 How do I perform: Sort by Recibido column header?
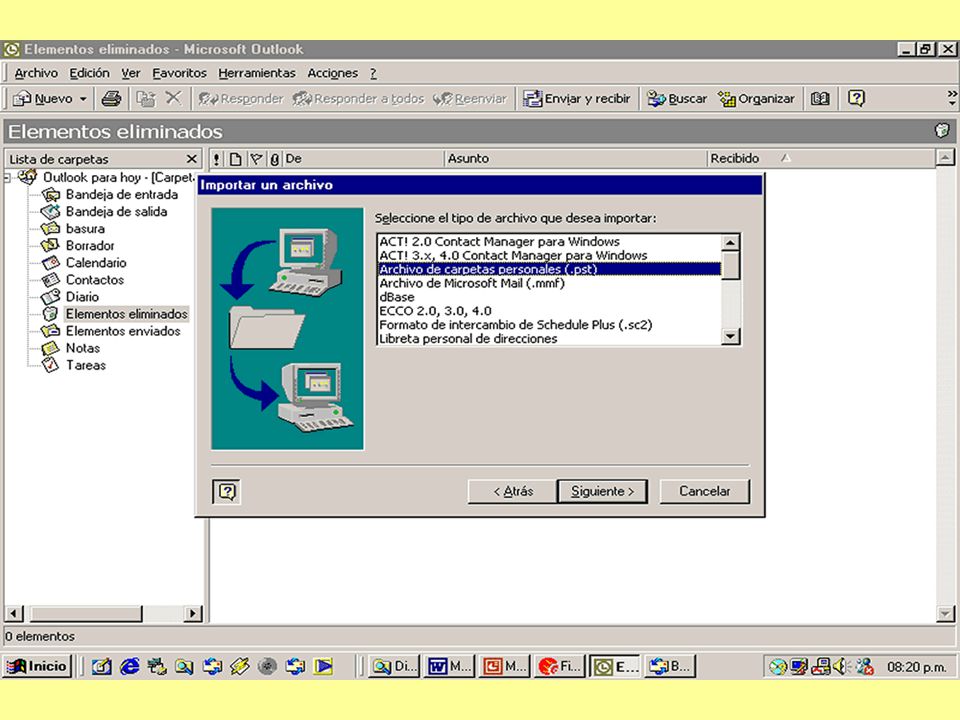(821, 159)
